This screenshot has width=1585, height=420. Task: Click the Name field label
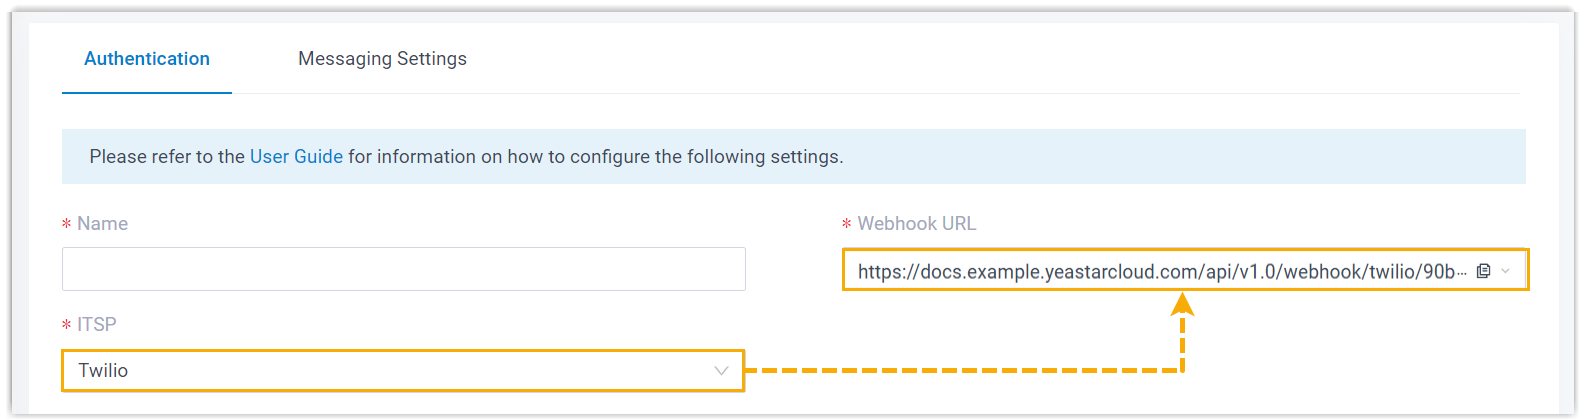click(x=102, y=224)
